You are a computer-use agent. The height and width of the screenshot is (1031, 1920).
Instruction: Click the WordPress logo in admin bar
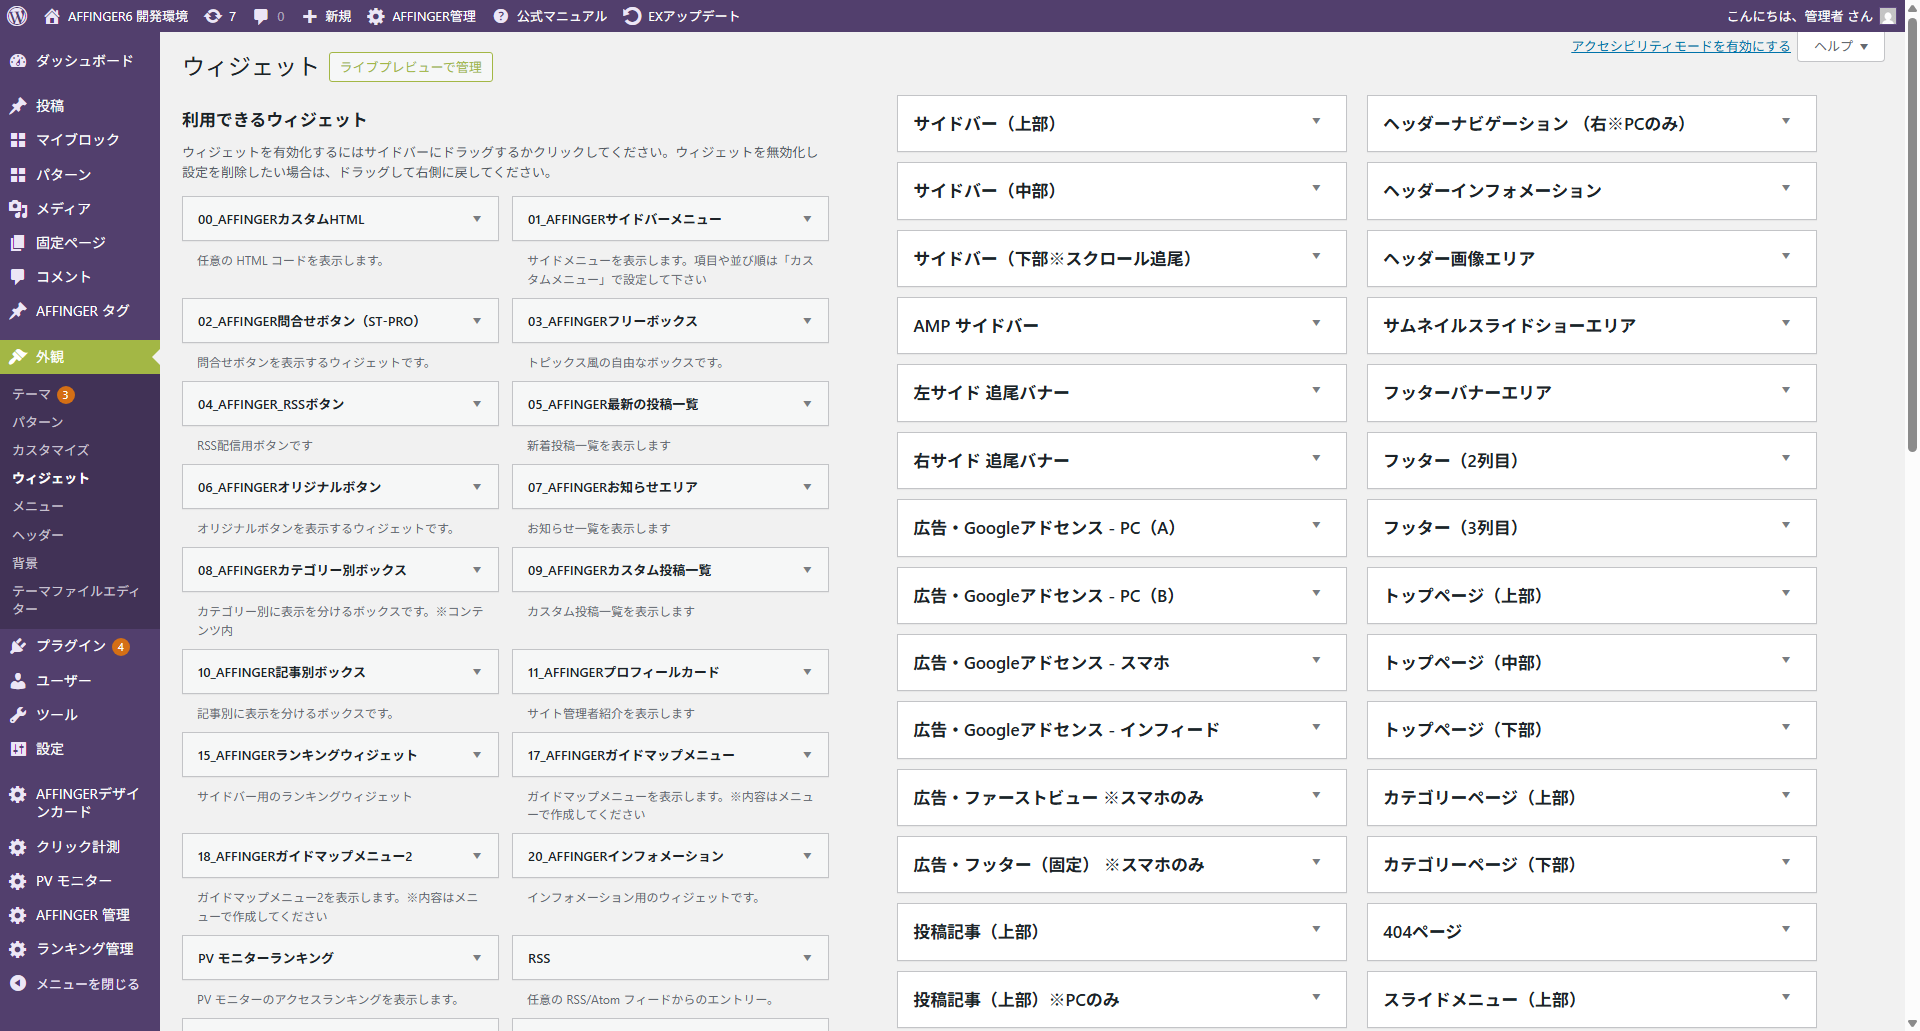click(x=17, y=16)
